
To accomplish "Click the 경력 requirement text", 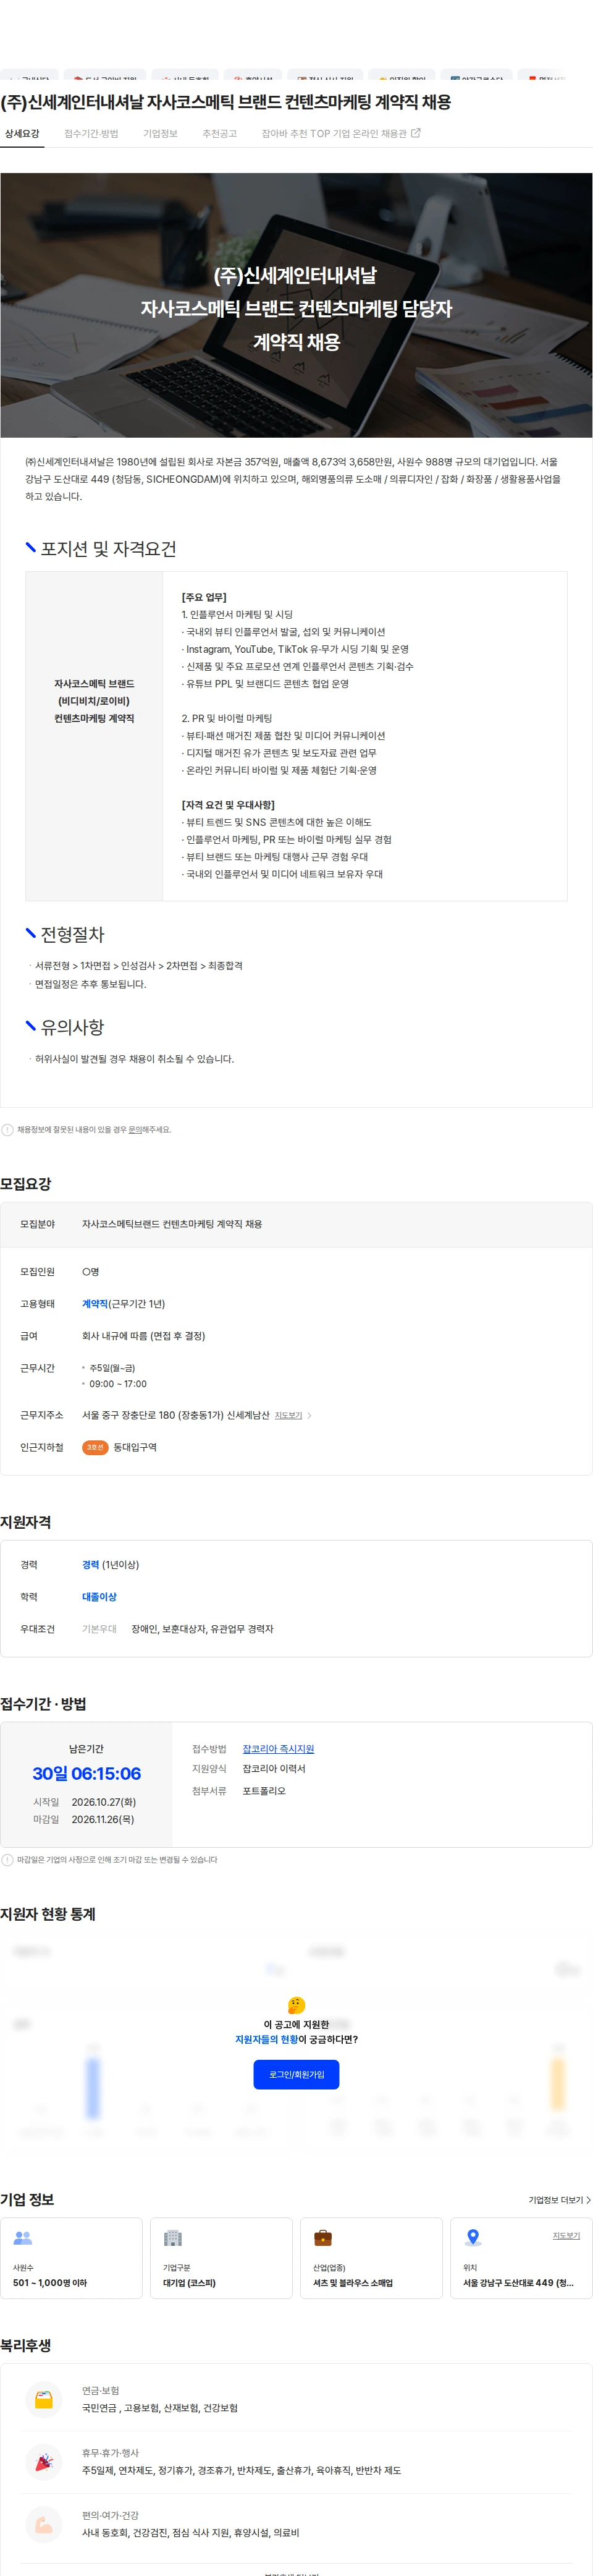I will tap(91, 1565).
